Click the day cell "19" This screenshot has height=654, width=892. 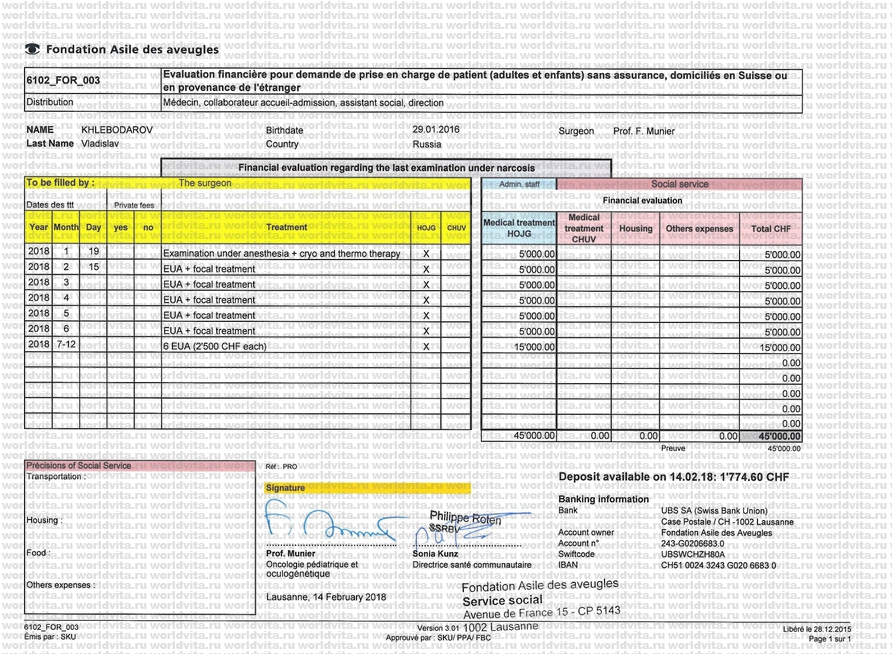(x=94, y=251)
